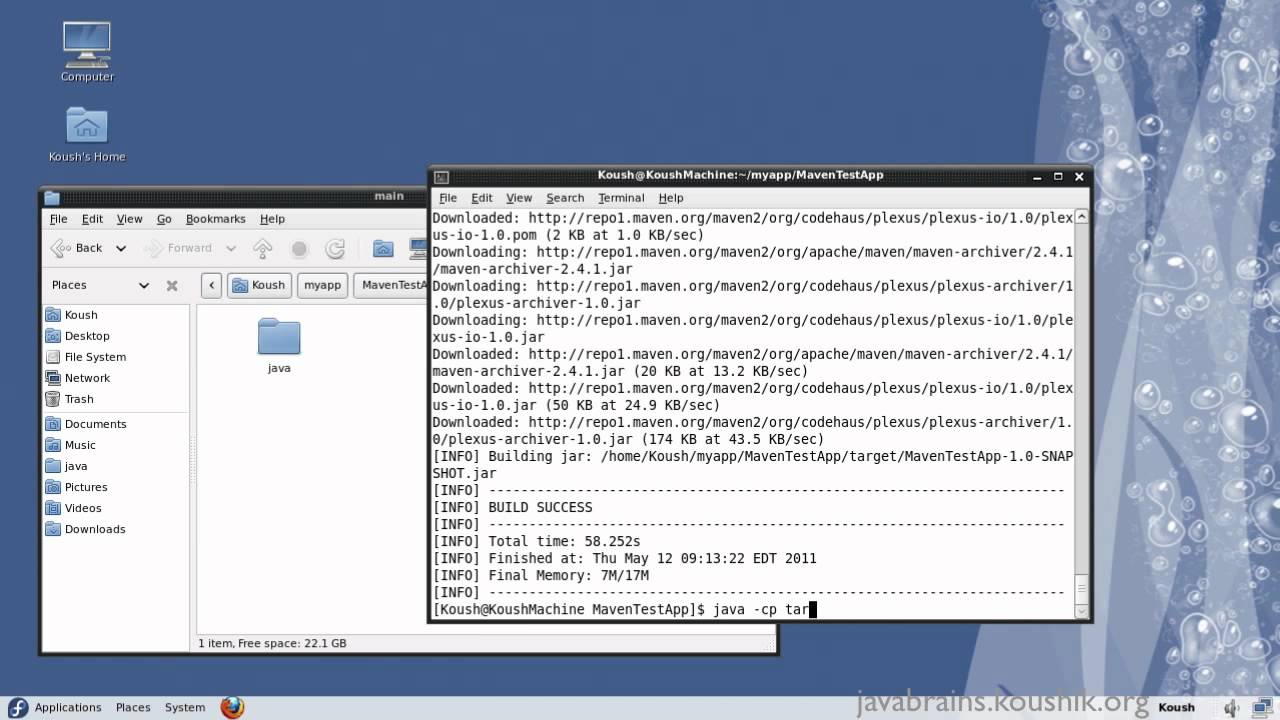Open Help menu in file manager

pos(272,219)
